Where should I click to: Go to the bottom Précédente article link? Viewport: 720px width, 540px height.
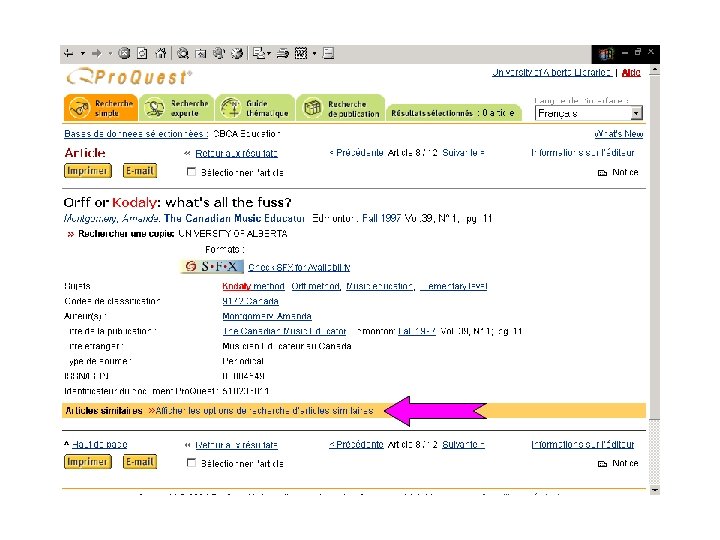pos(356,444)
